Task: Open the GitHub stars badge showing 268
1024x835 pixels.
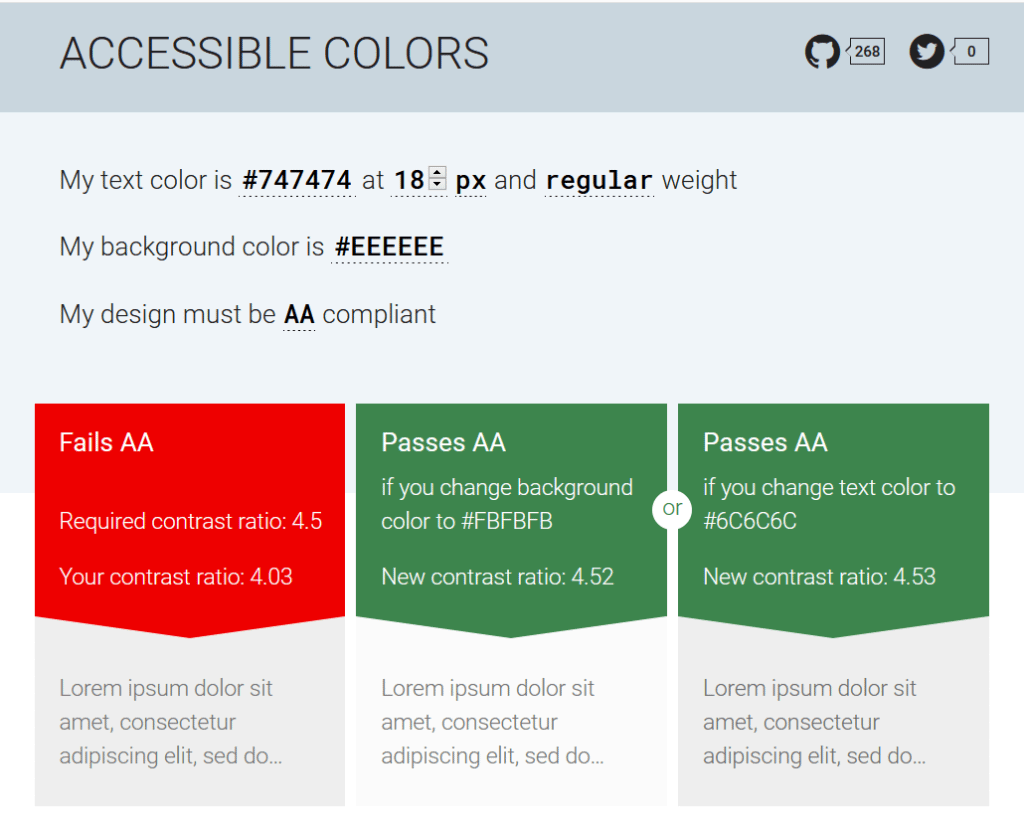Action: pyautogui.click(x=866, y=50)
